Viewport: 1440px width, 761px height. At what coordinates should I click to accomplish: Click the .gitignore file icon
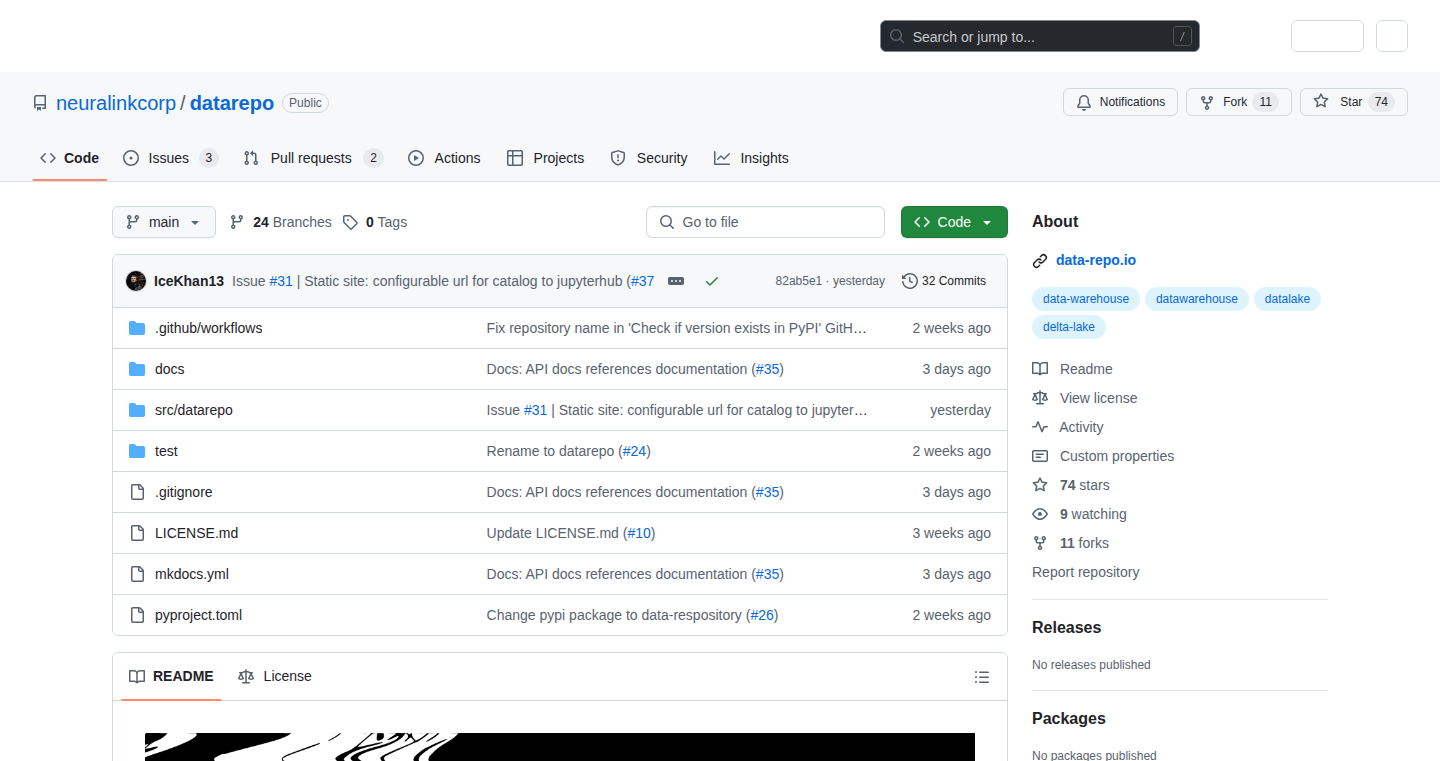pos(137,492)
